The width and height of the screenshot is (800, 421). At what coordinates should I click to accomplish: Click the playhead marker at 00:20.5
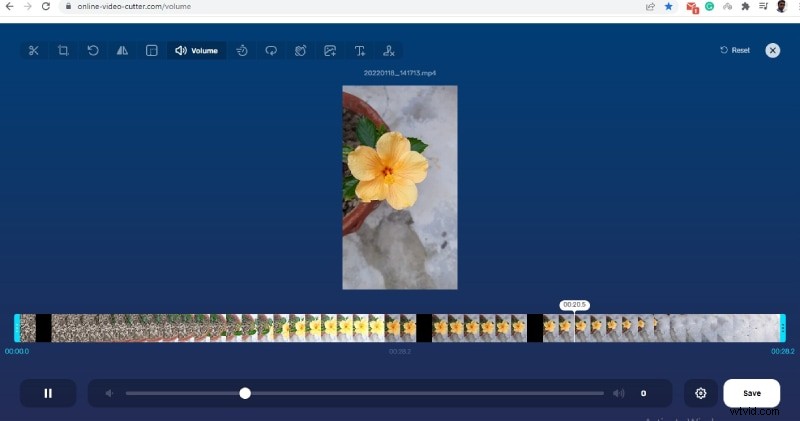(574, 305)
